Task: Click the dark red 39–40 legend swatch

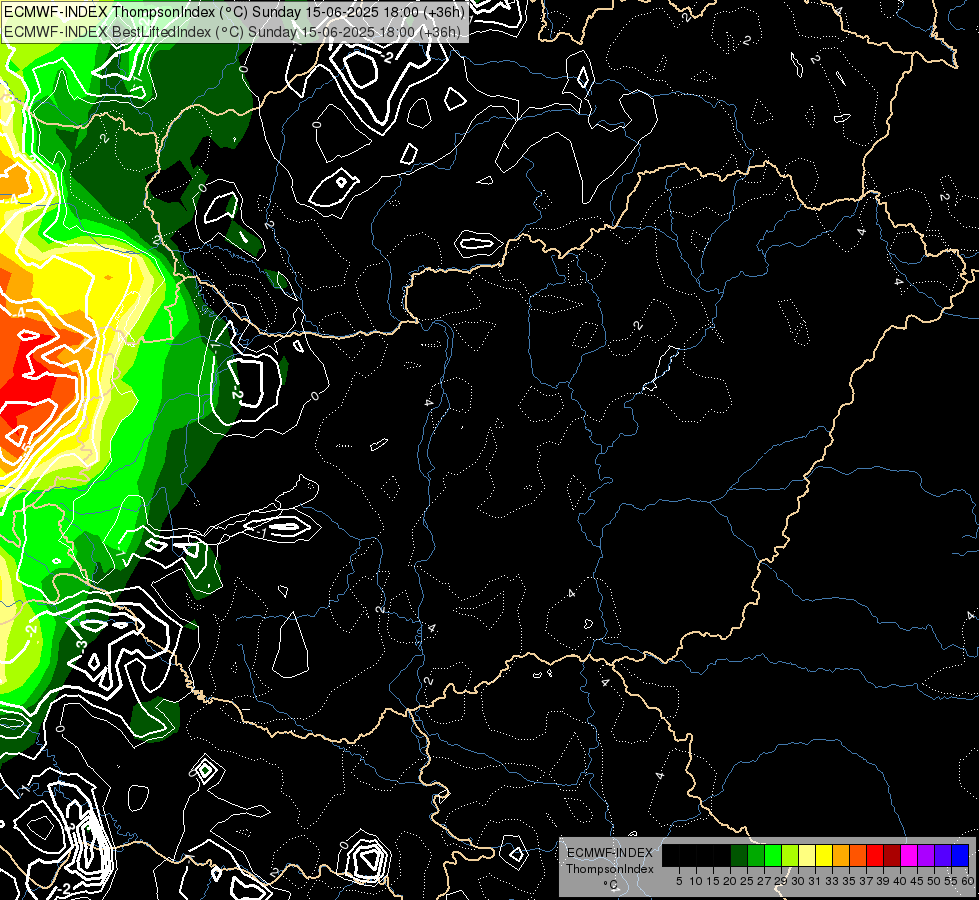Action: pyautogui.click(x=892, y=856)
